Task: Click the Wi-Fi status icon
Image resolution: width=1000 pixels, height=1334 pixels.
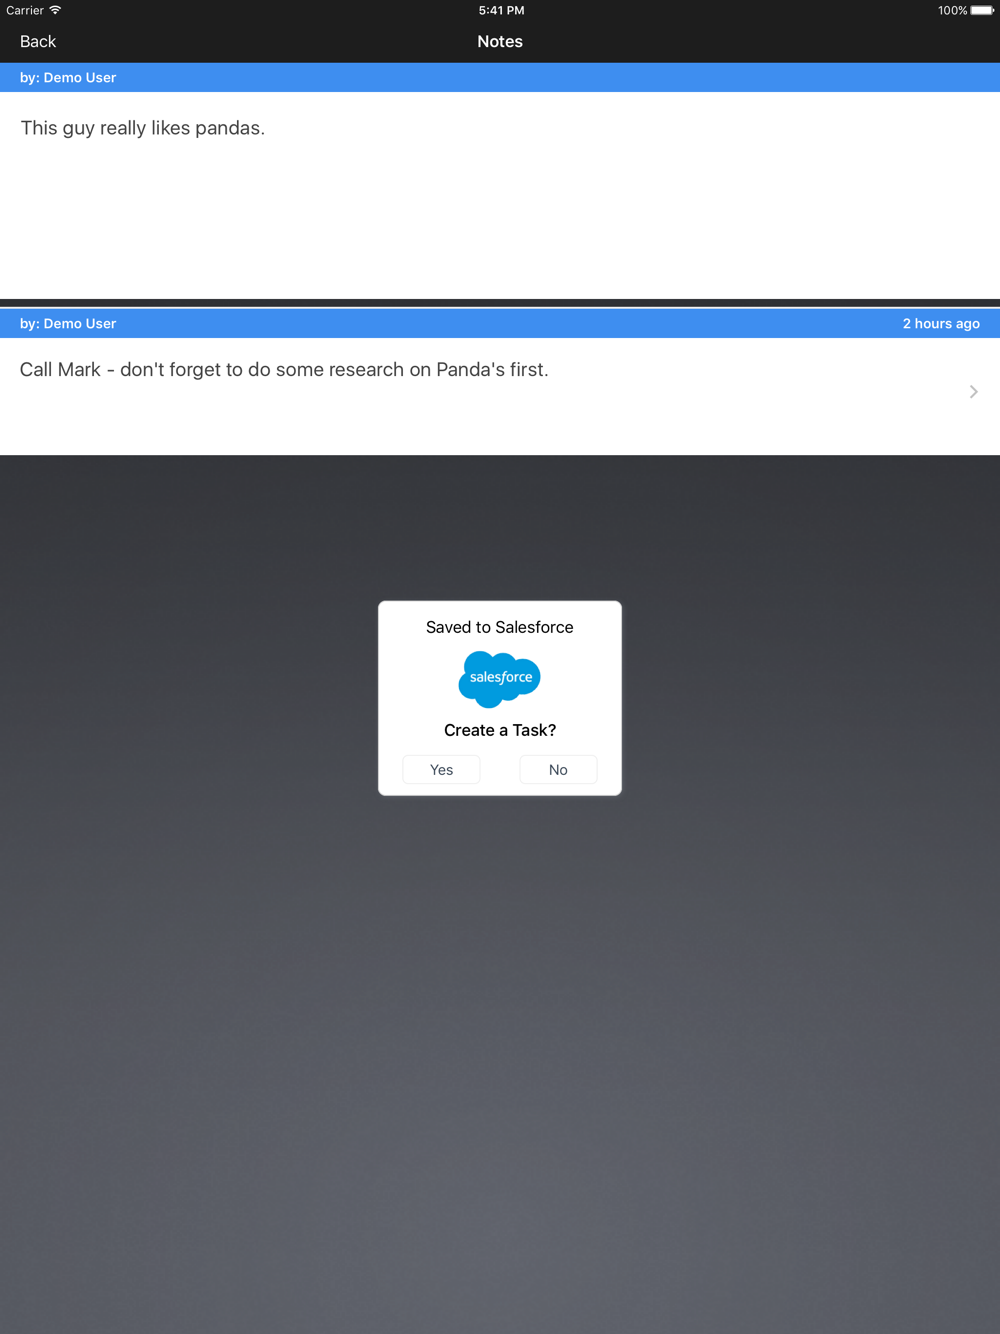Action: (55, 10)
